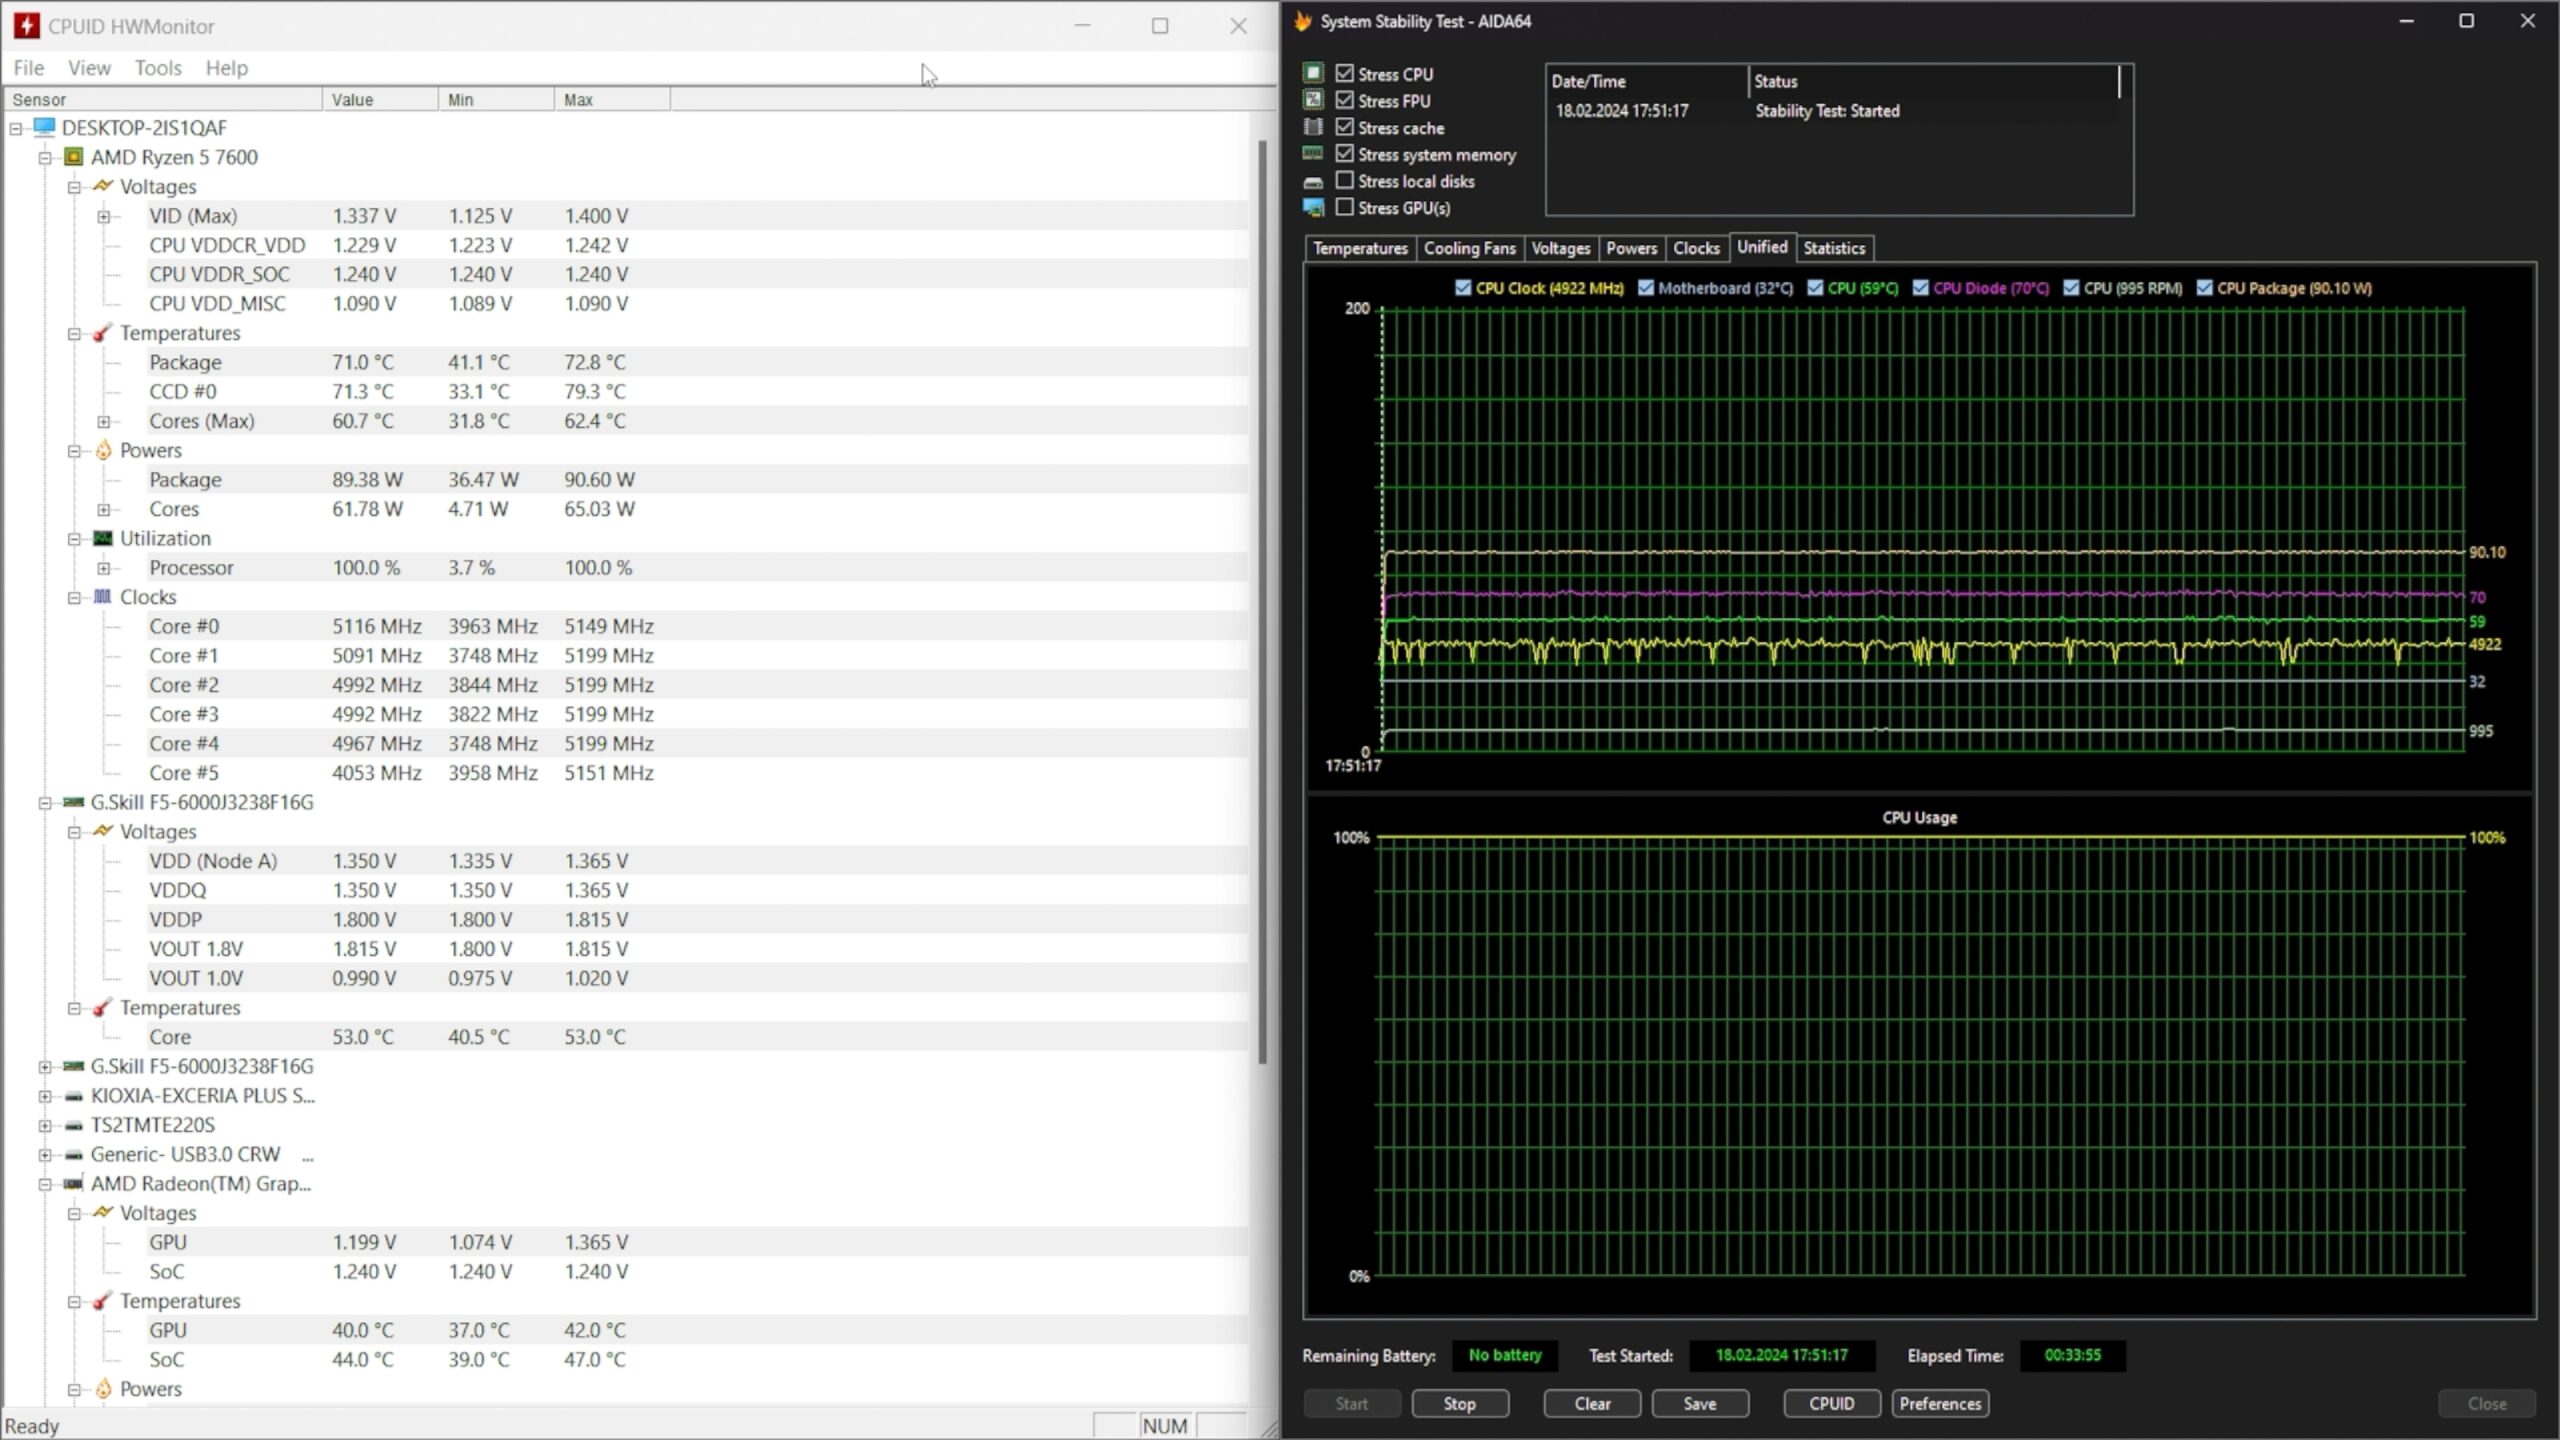Viewport: 2560px width, 1440px height.
Task: Click the Temperatures thermometer icon under AMD Ryzen
Action: 103,333
